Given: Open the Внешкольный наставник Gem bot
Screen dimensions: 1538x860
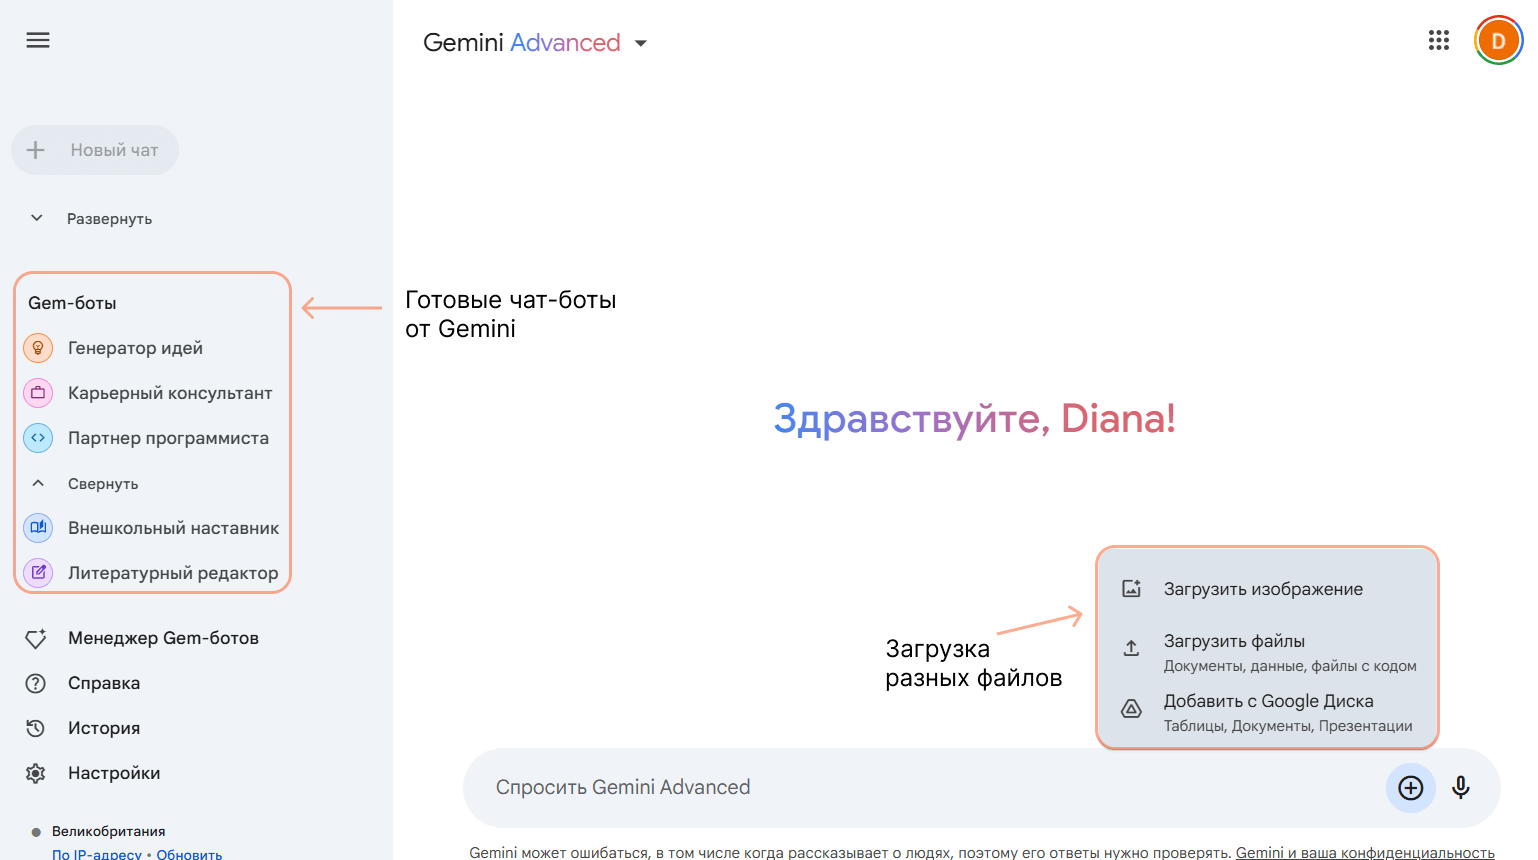Looking at the screenshot, I should point(173,528).
